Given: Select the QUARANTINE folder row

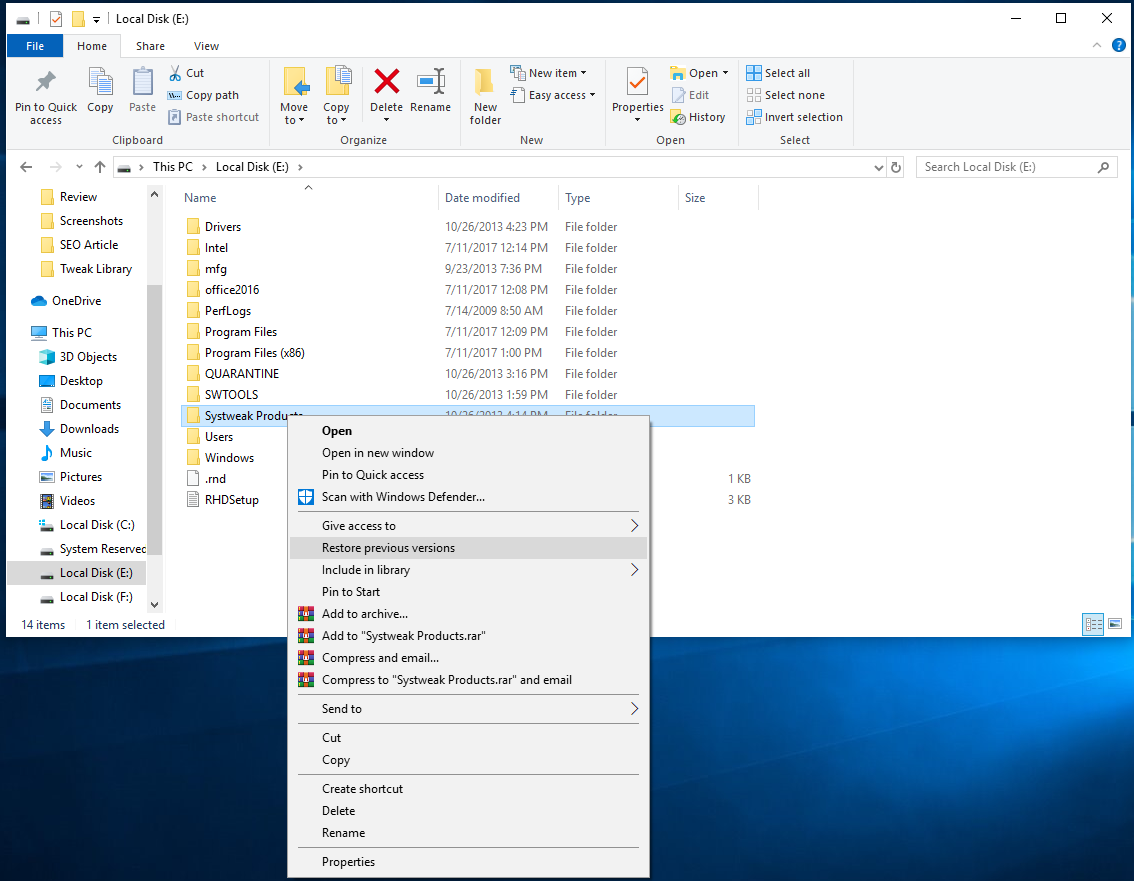Looking at the screenshot, I should click(x=467, y=374).
